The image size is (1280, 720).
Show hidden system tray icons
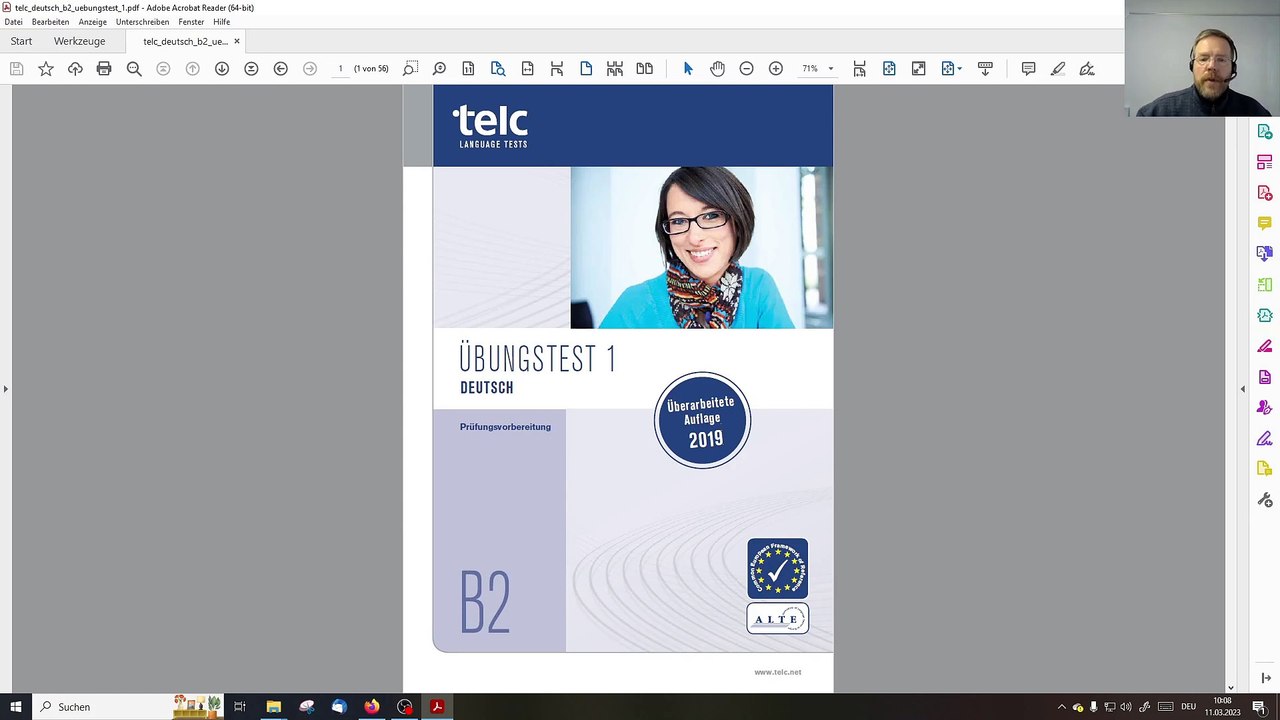1061,707
